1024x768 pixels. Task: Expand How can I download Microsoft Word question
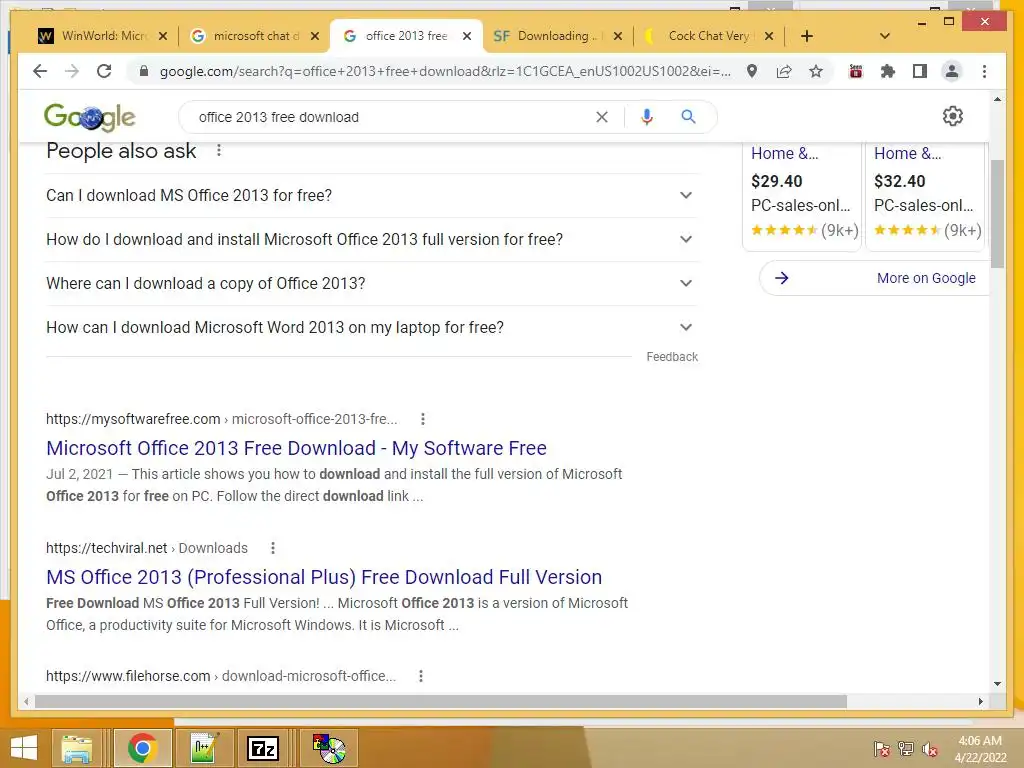[371, 327]
